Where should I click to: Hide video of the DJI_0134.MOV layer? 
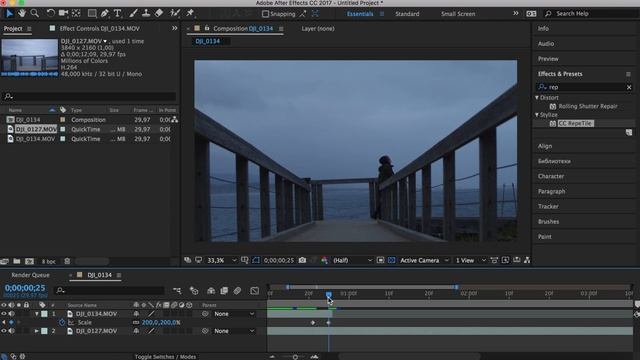(x=4, y=314)
